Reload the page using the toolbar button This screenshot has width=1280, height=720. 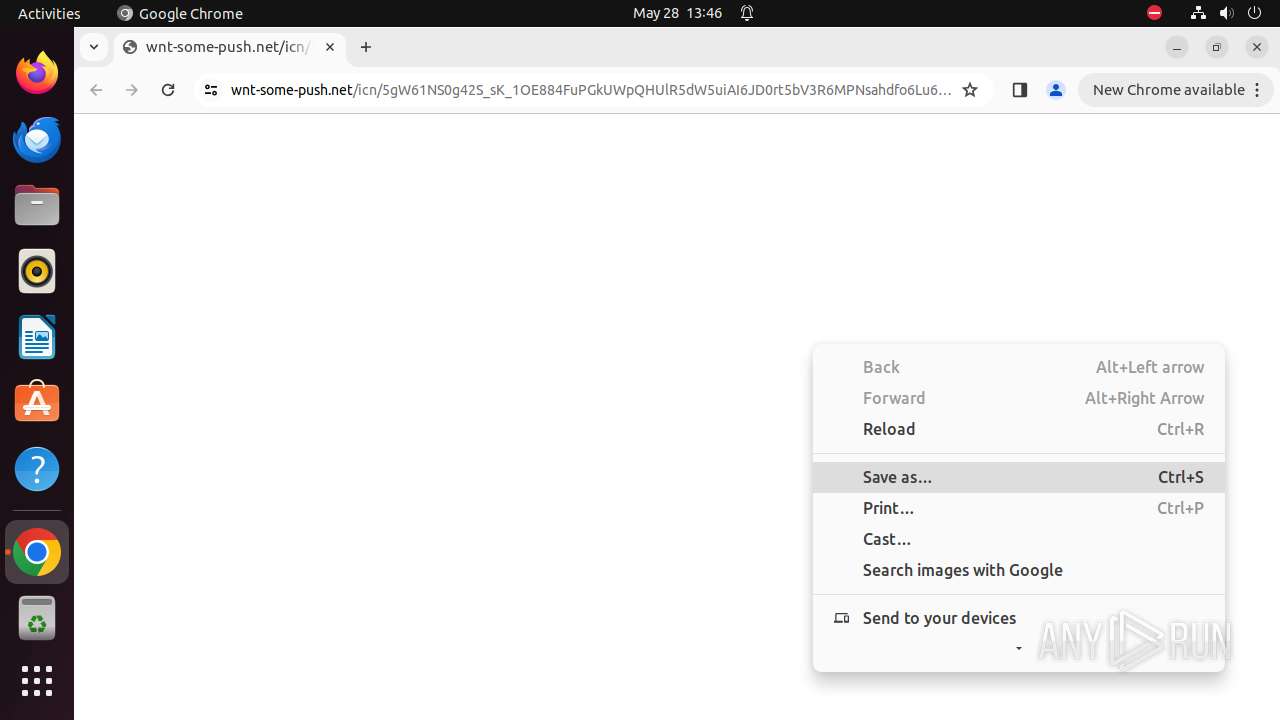168,90
